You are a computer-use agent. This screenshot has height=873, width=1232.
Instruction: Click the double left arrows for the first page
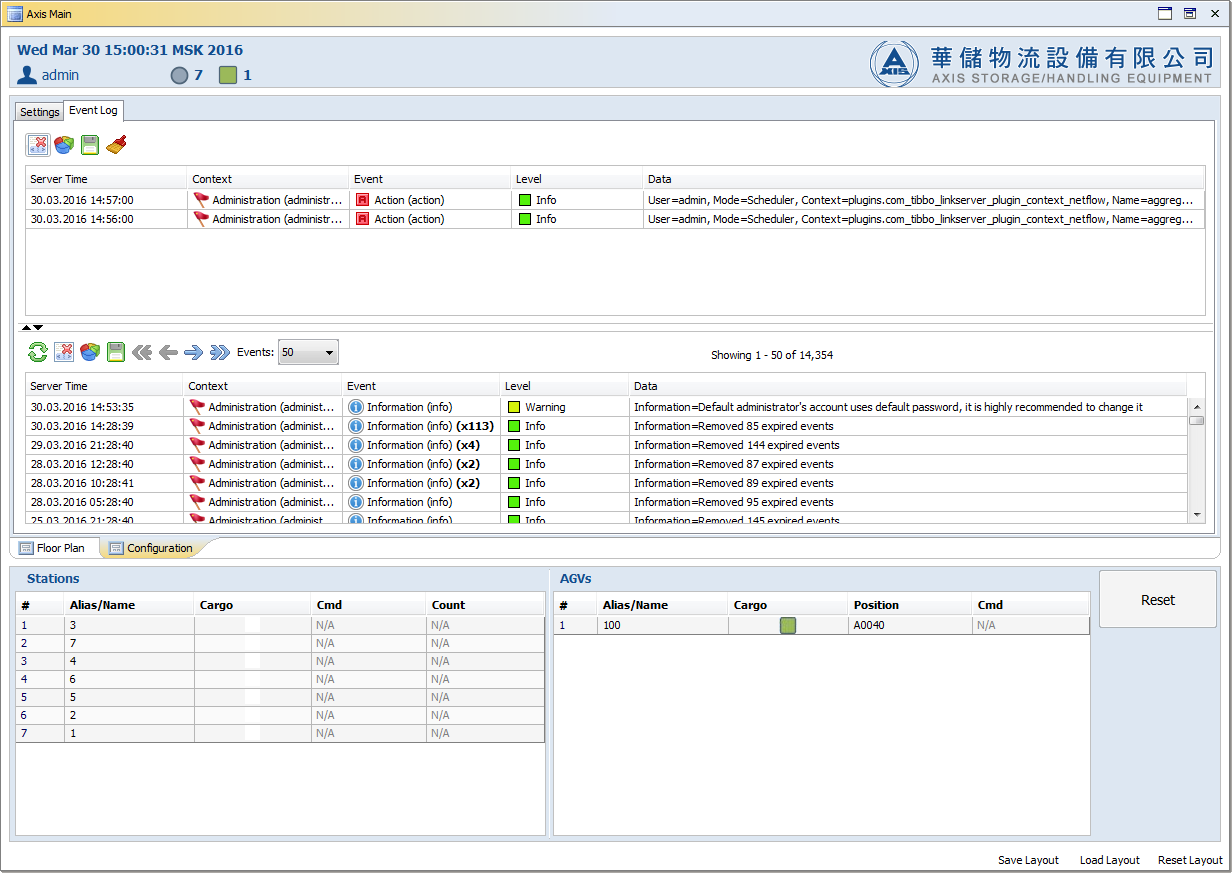point(142,352)
